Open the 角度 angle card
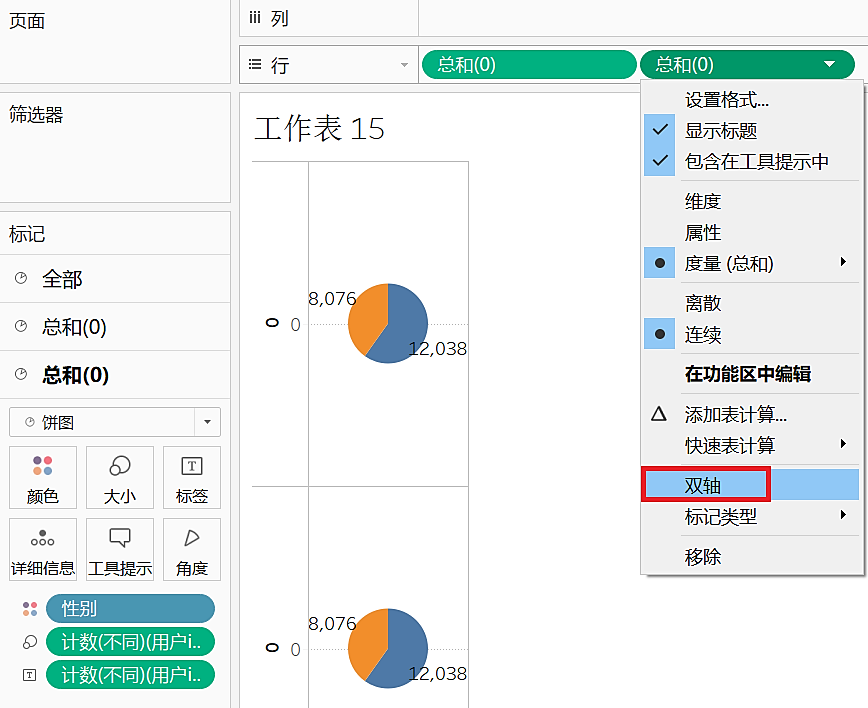This screenshot has width=868, height=708. coord(192,549)
